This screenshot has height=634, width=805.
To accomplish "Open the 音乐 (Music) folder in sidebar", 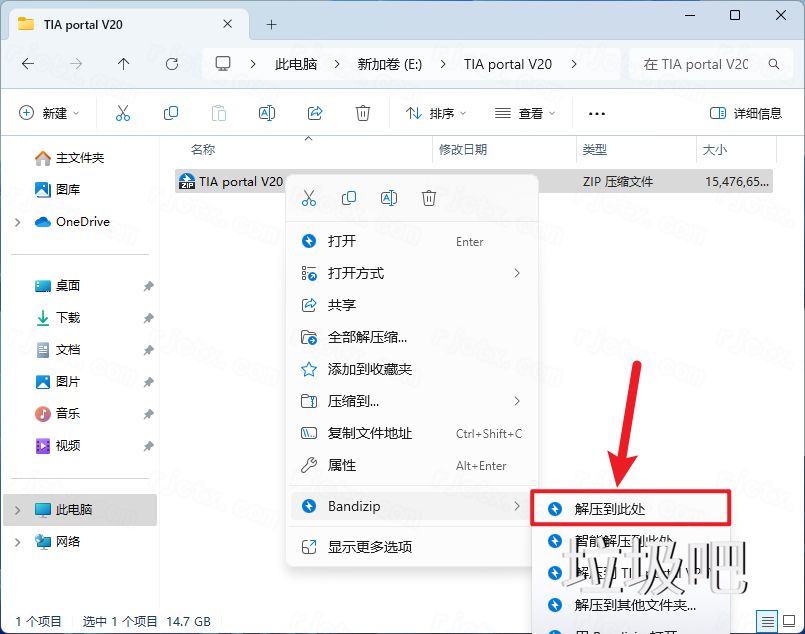I will pos(66,413).
